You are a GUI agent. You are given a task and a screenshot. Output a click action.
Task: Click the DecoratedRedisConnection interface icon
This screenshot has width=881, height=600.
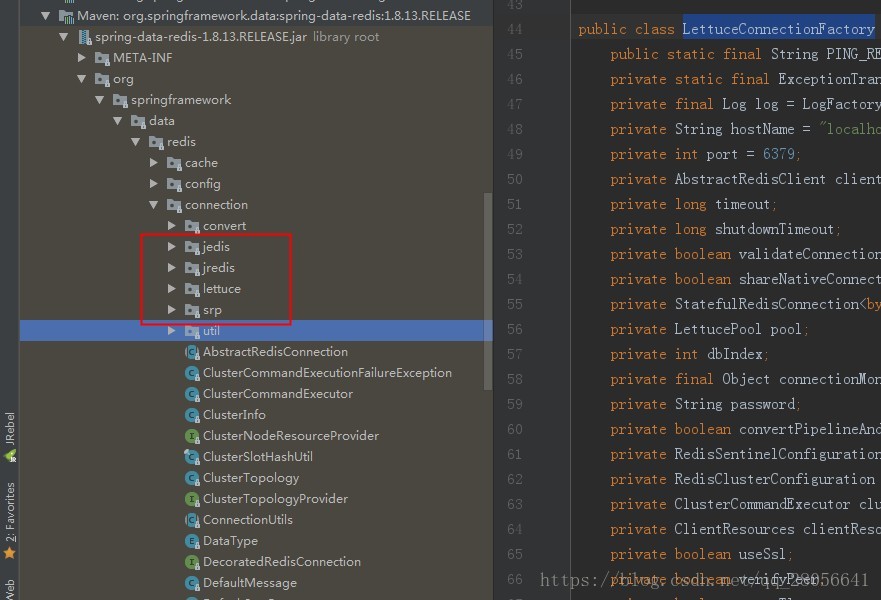pyautogui.click(x=192, y=562)
